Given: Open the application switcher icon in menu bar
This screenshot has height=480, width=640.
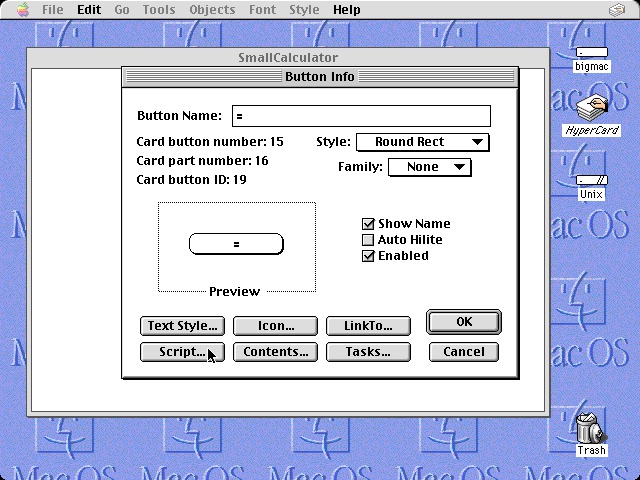Looking at the screenshot, I should click(x=617, y=9).
